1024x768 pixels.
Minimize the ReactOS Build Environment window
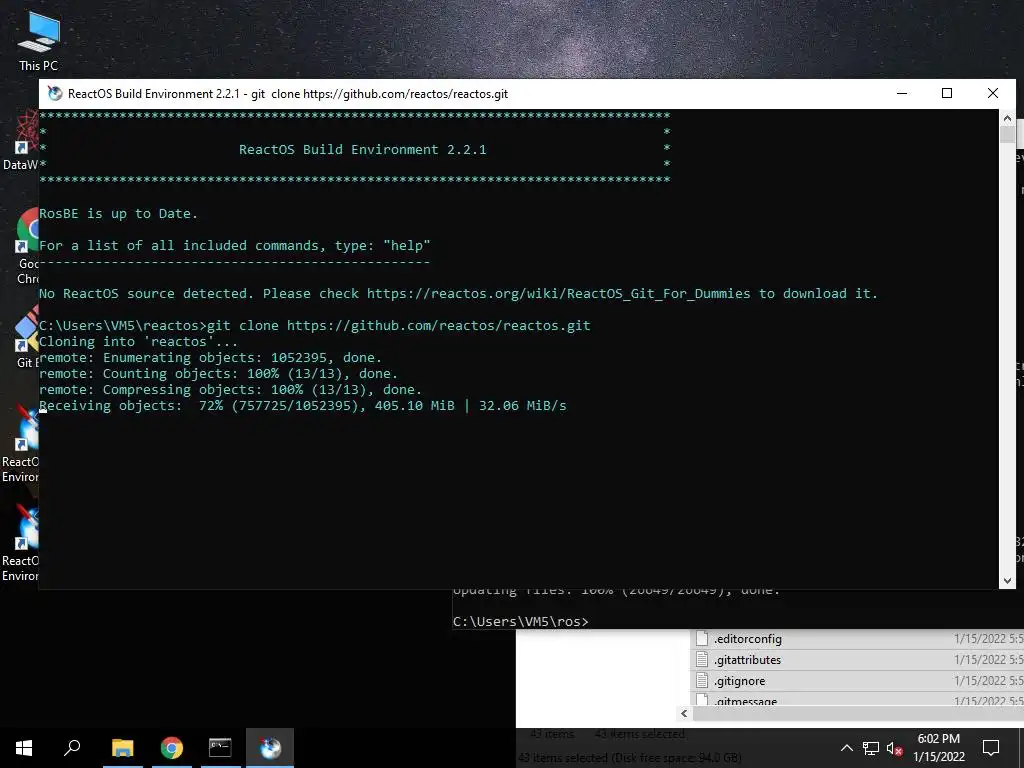tap(902, 93)
